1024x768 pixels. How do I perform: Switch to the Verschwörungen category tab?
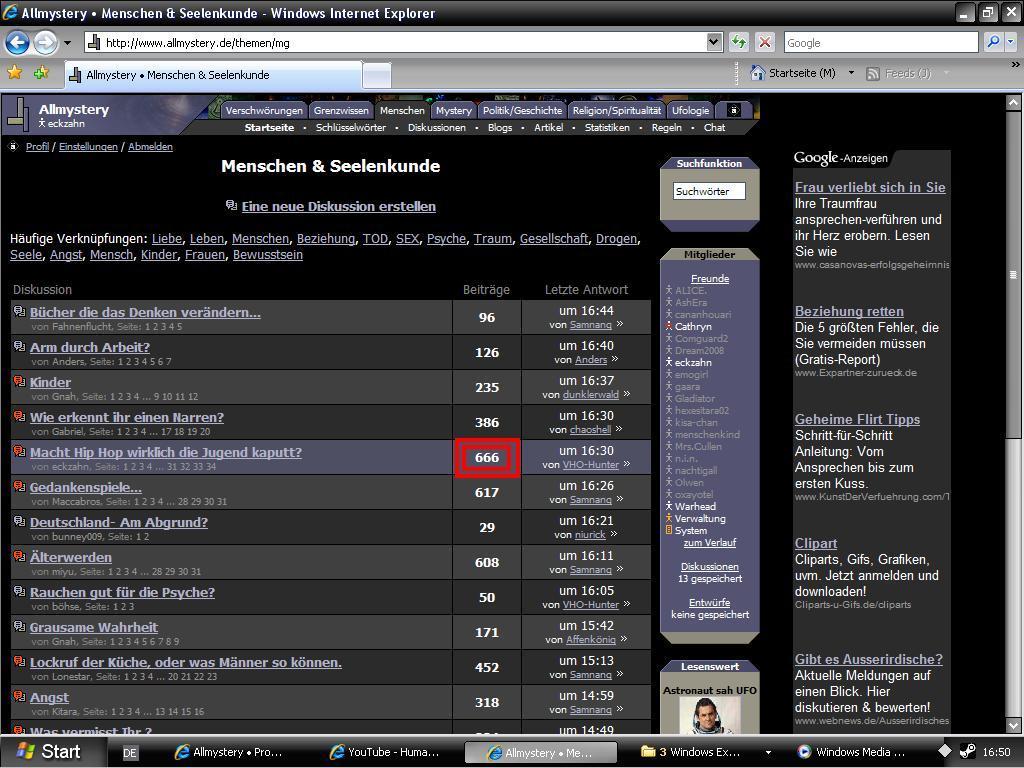click(x=264, y=110)
